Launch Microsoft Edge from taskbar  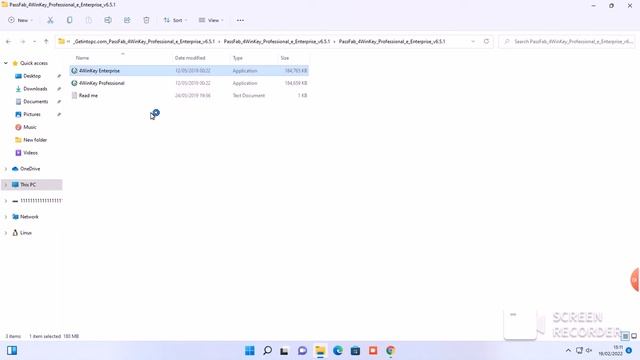pyautogui.click(x=338, y=351)
